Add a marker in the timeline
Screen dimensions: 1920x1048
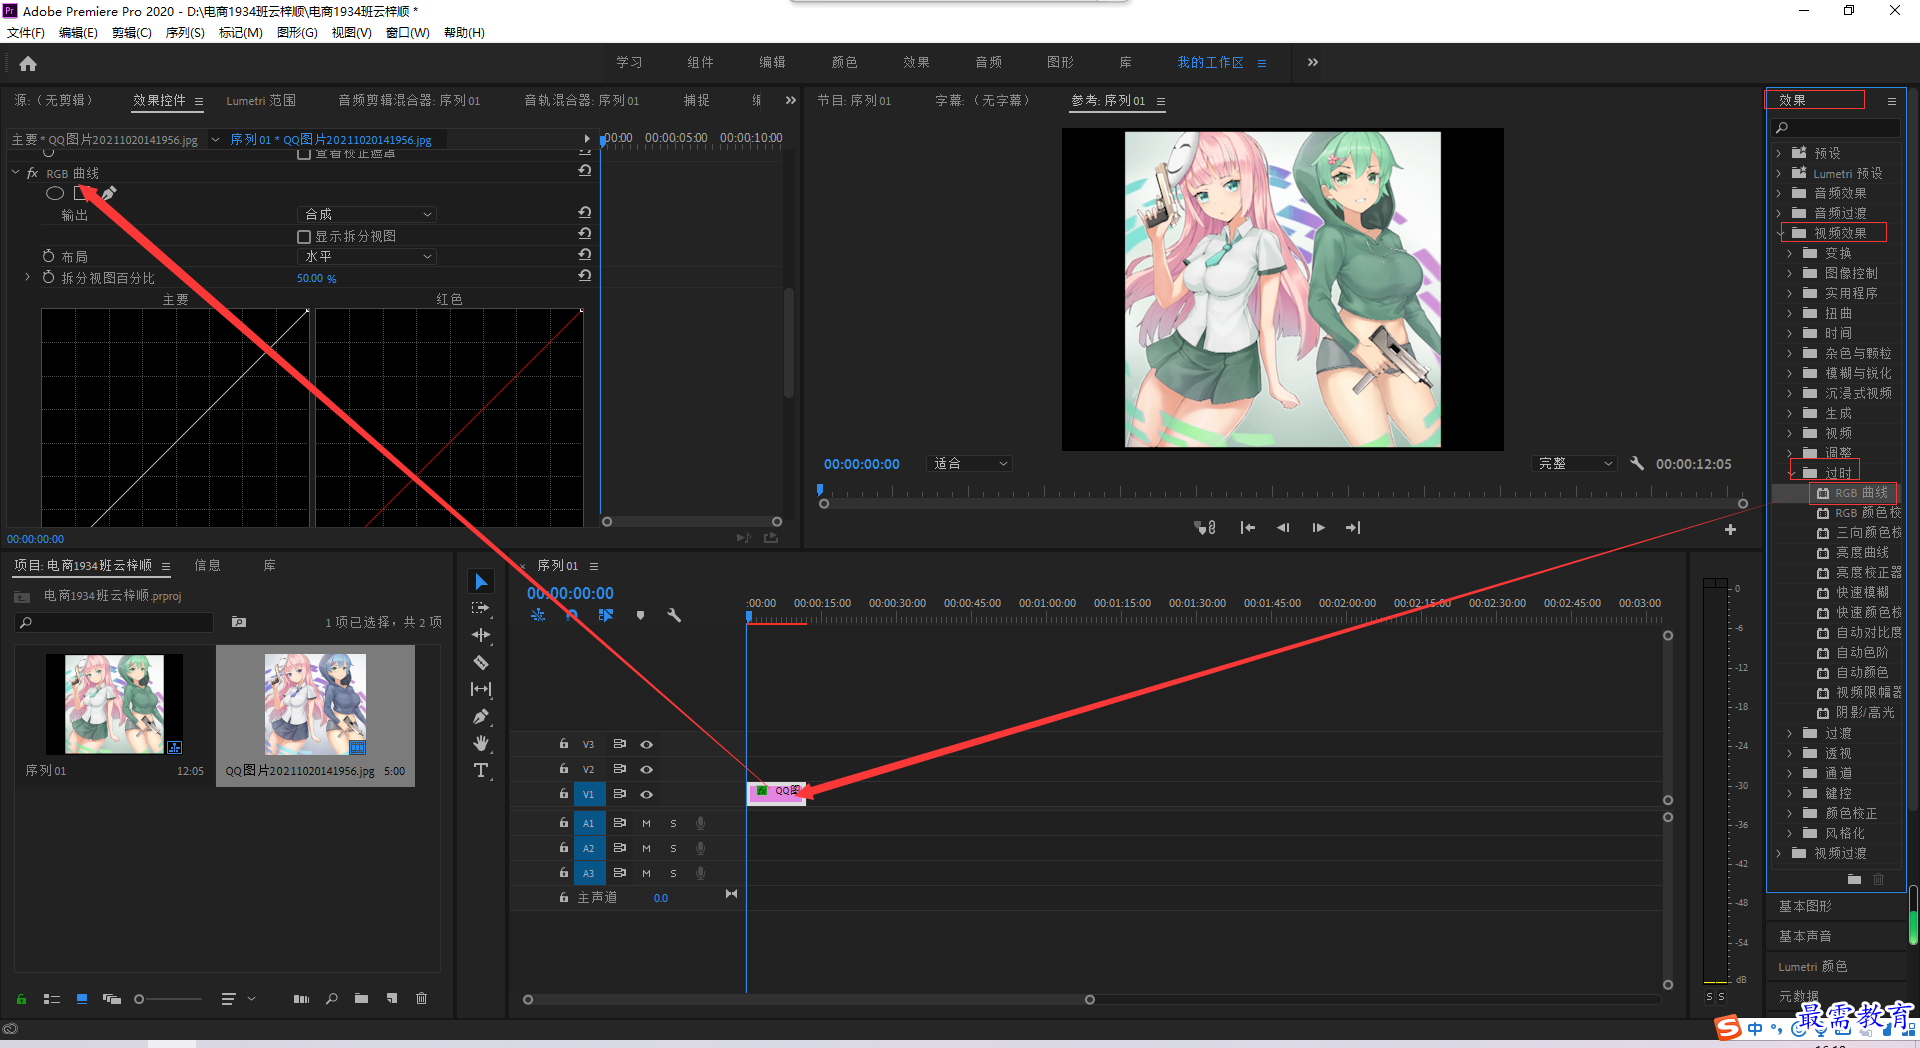click(640, 615)
